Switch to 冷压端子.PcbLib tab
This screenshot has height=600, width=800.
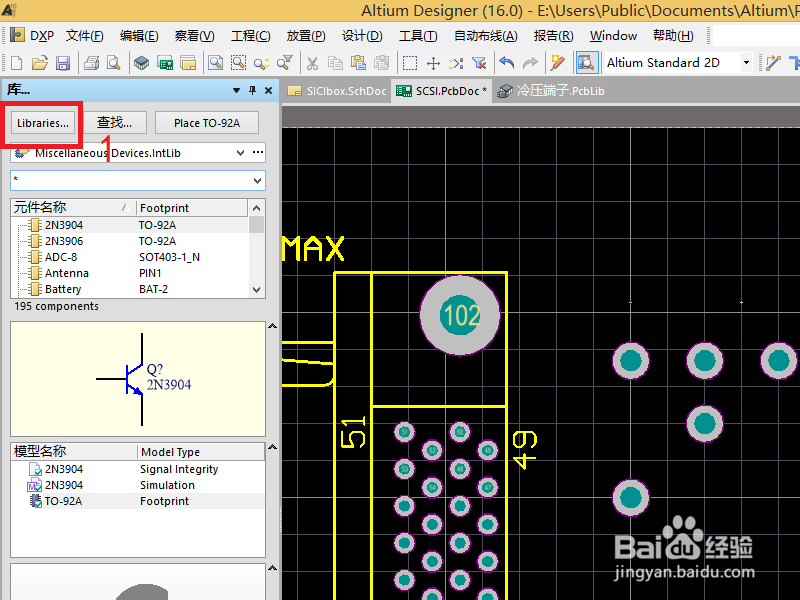click(551, 91)
